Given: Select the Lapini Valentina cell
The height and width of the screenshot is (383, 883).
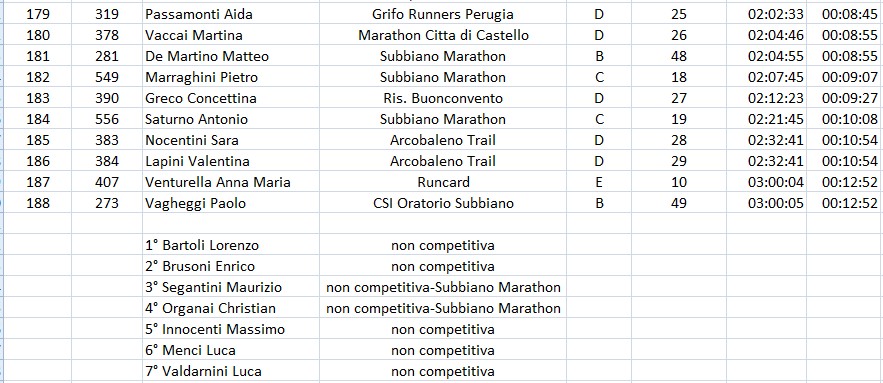Looking at the screenshot, I should [231, 161].
